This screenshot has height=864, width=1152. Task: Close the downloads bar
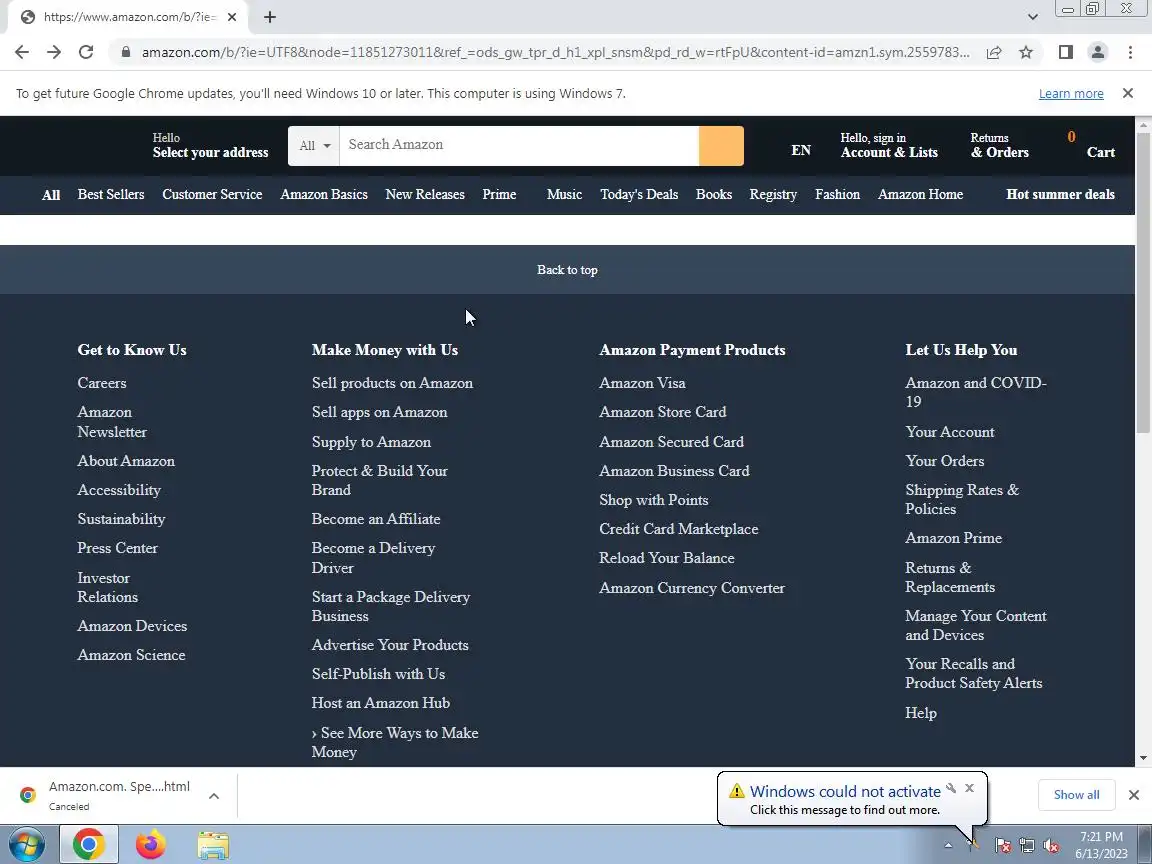[1134, 794]
